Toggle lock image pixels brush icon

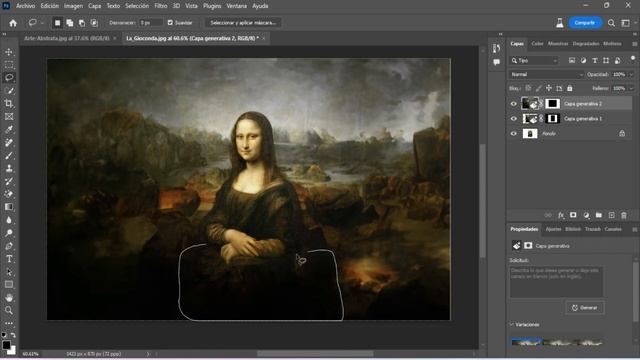tap(539, 88)
